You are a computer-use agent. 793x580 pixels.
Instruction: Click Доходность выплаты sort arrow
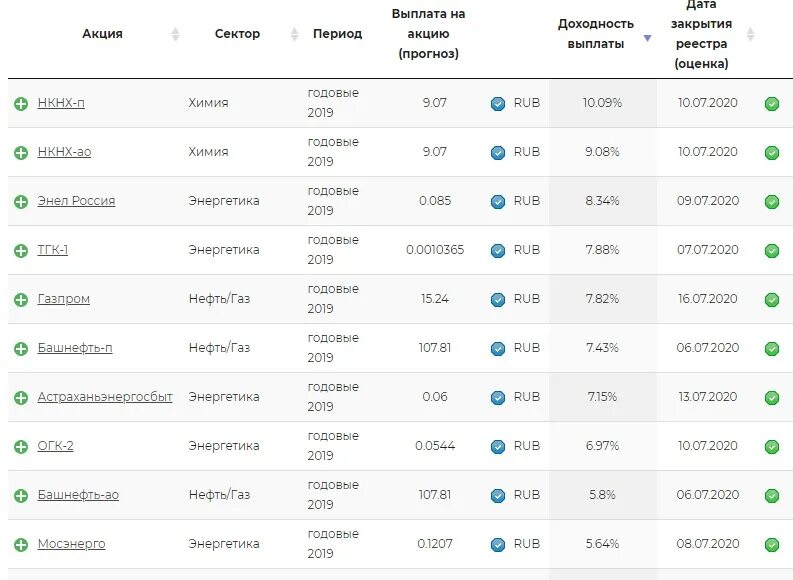648,39
